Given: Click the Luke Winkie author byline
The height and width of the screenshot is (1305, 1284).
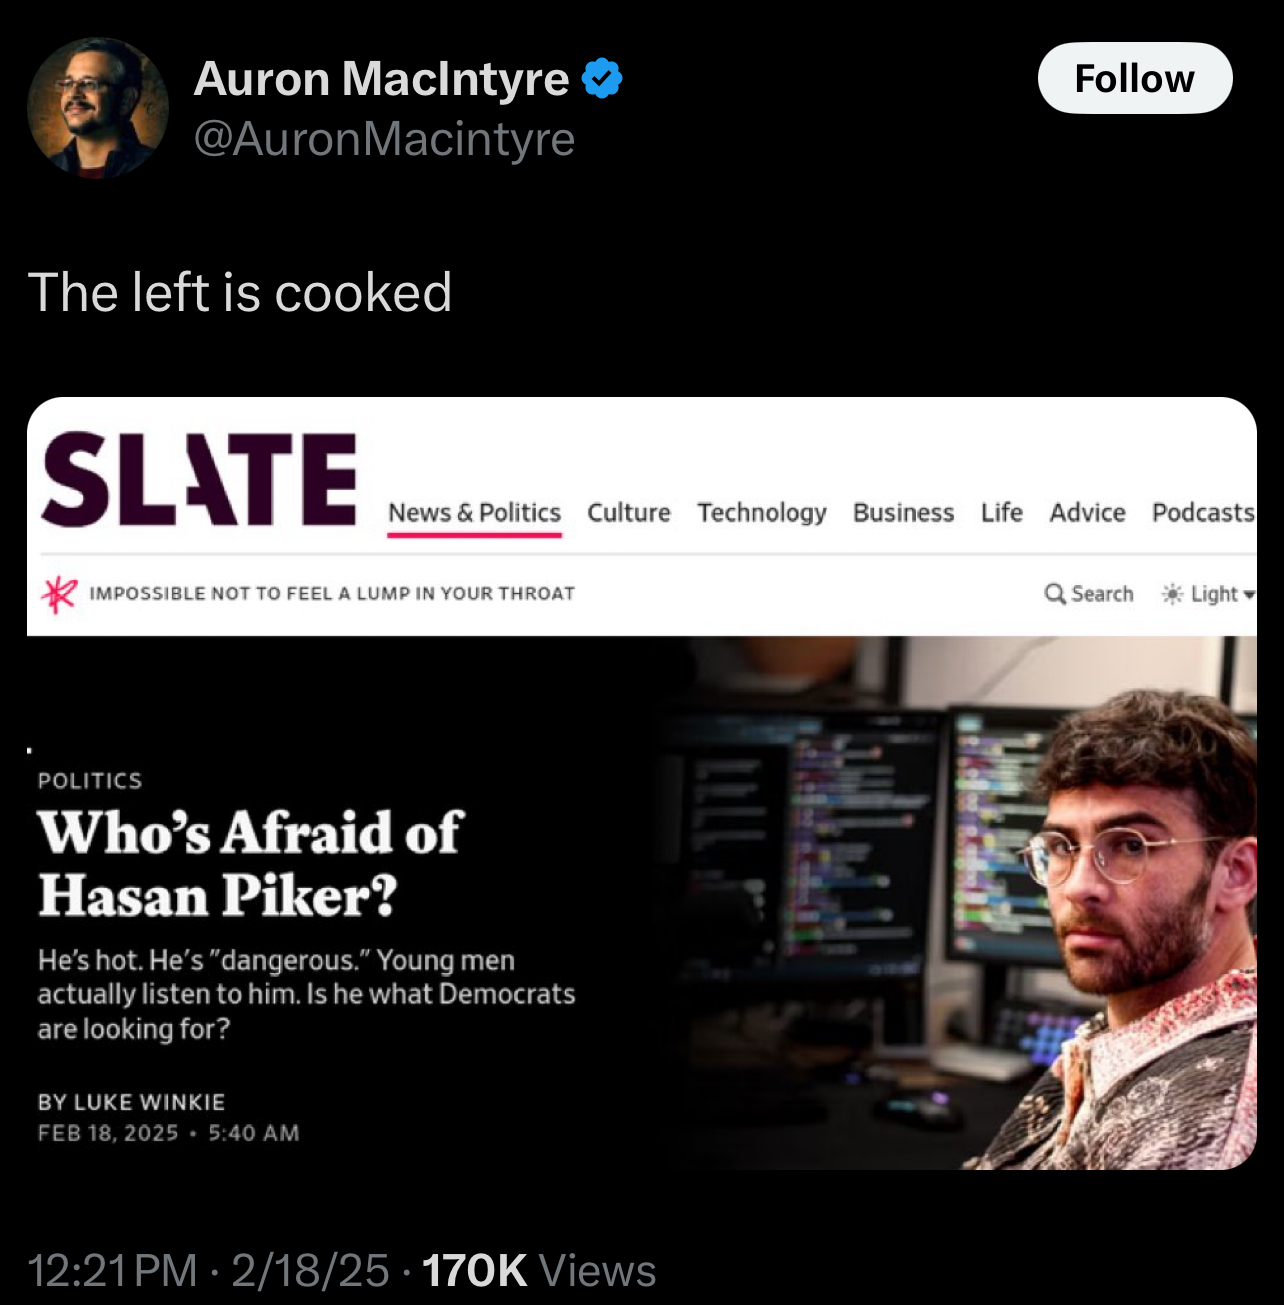Looking at the screenshot, I should (131, 1102).
